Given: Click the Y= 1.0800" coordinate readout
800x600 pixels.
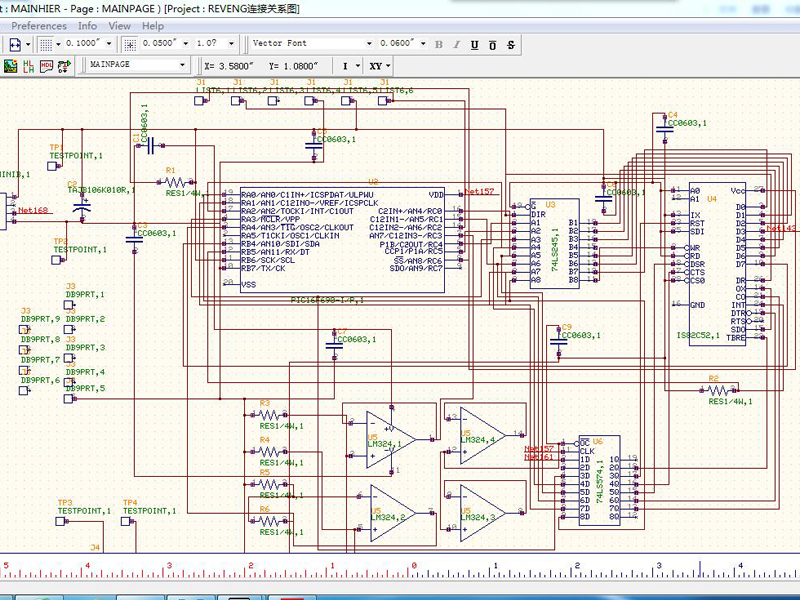Looking at the screenshot, I should [x=293, y=66].
